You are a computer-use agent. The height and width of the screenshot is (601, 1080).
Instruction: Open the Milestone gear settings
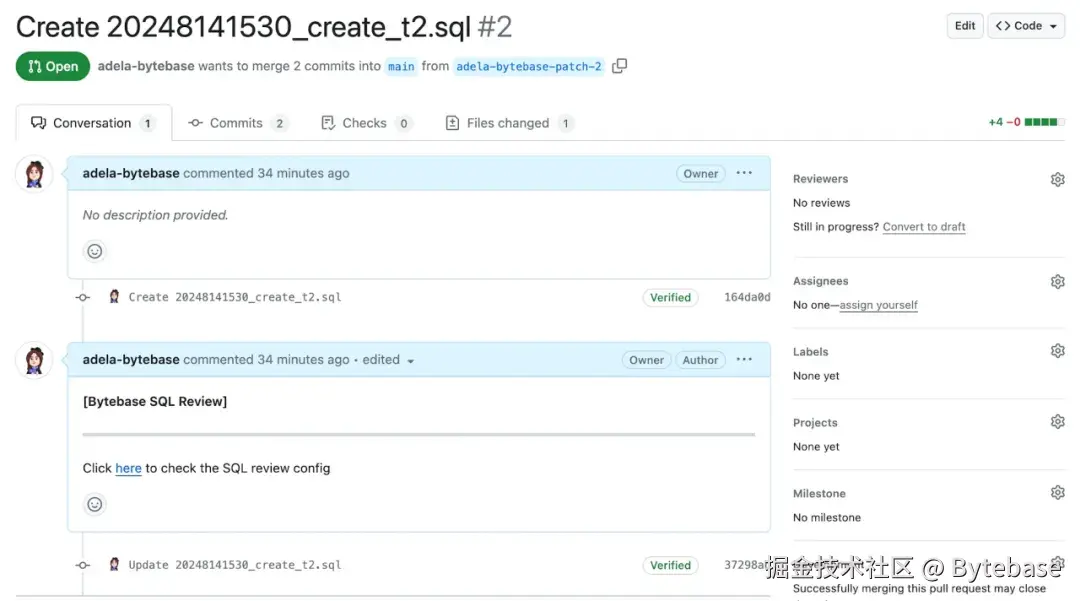point(1057,492)
